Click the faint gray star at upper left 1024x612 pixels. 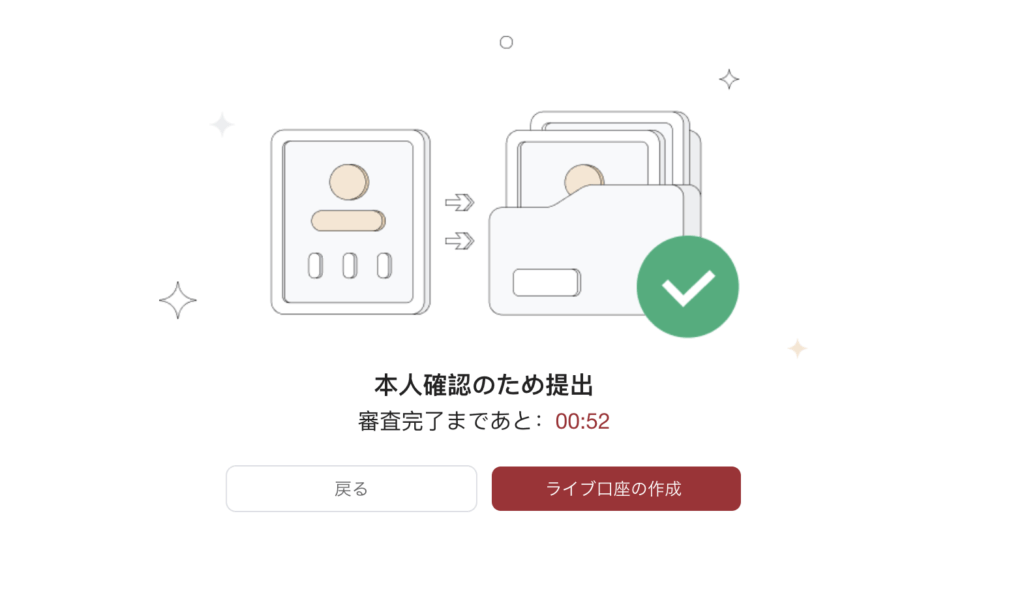pos(222,124)
